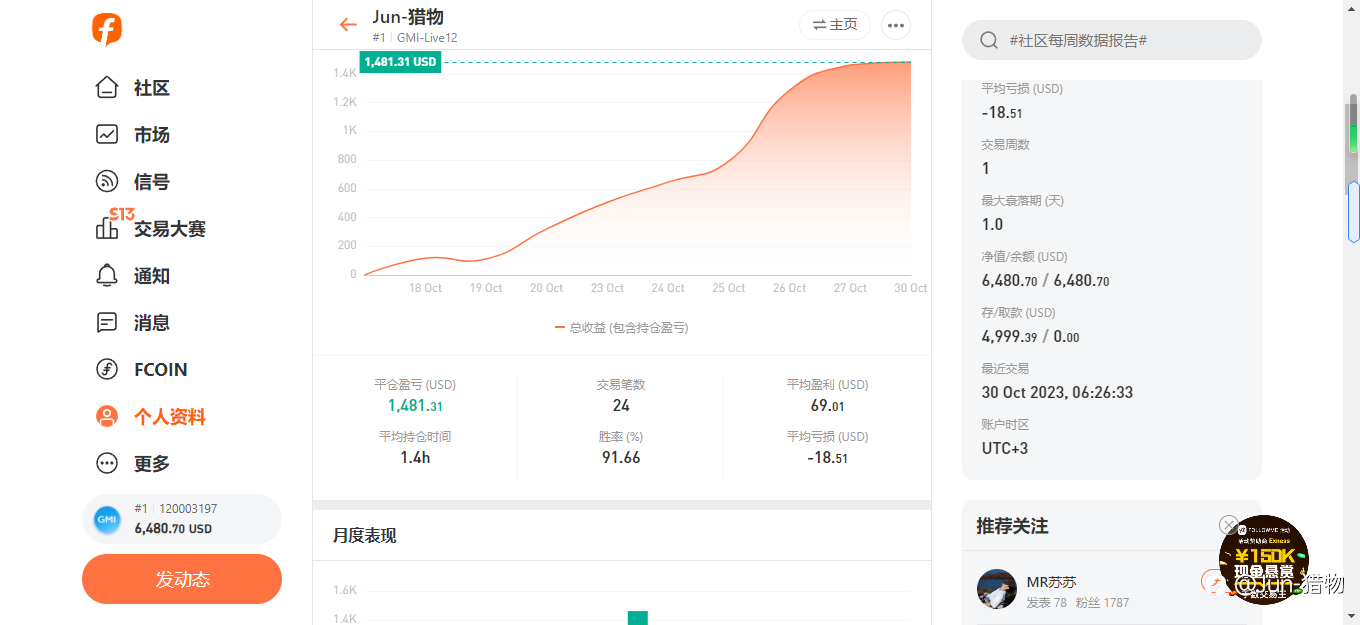The image size is (1360, 625).
Task: Open MR苏苏 recommended user avatar
Action: (997, 590)
